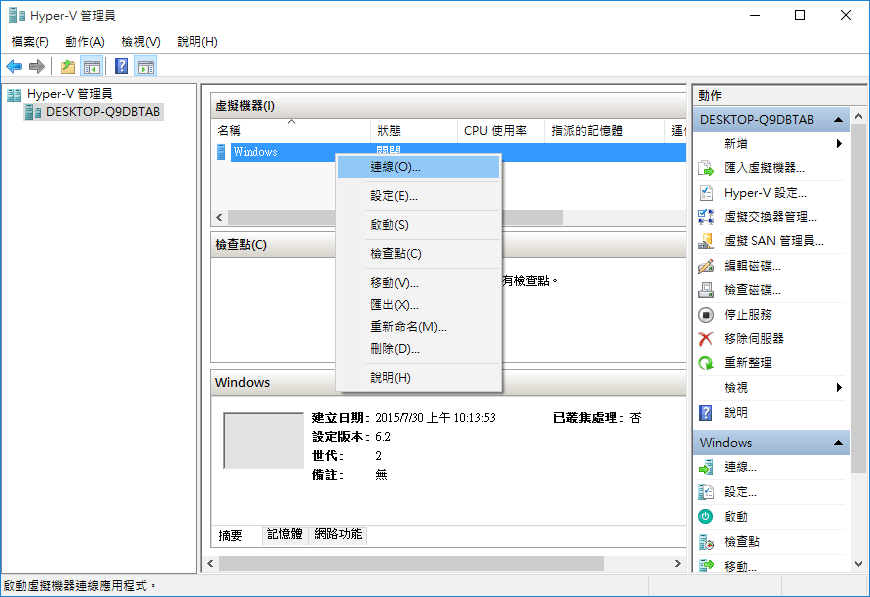Click the 虛擬交換器管理 switch icon
870x597 pixels.
(x=706, y=216)
